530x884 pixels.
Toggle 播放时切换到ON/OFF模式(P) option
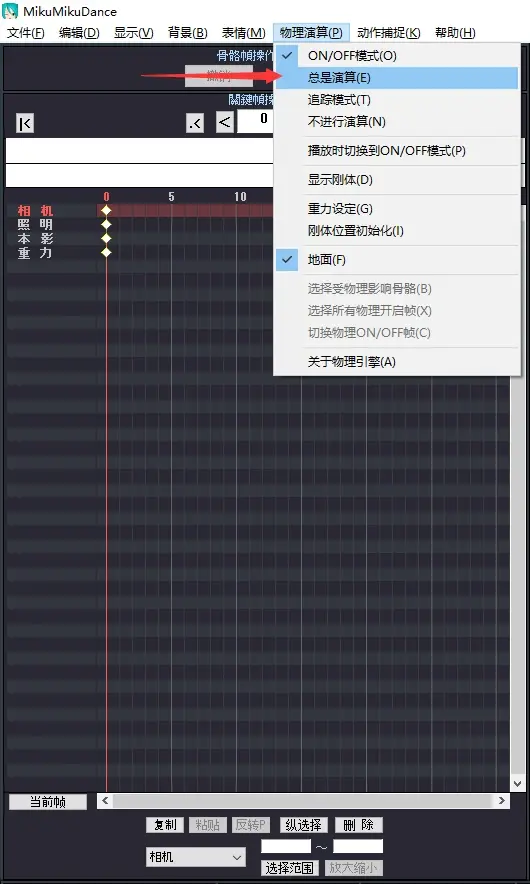[397, 151]
